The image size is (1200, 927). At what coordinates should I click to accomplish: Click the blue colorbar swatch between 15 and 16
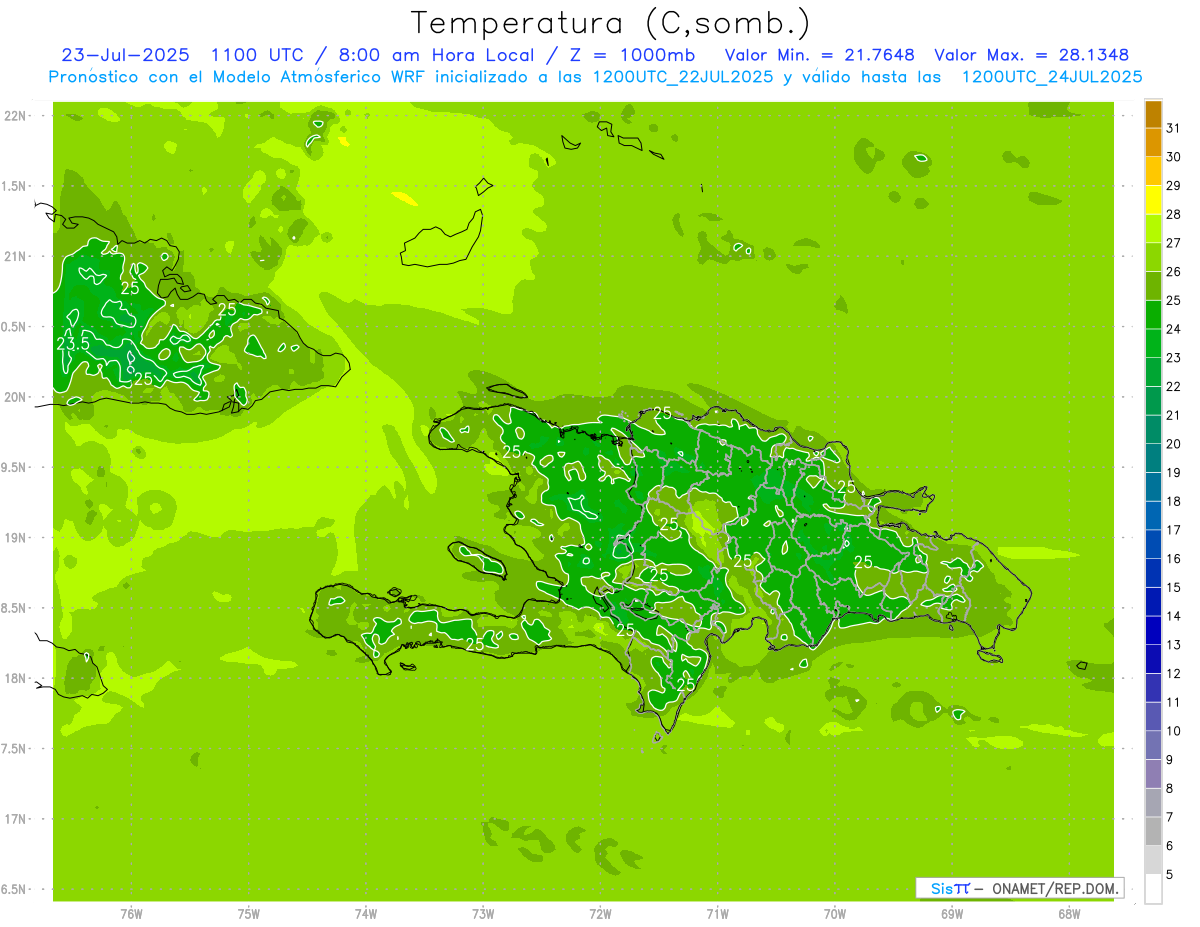[x=1153, y=573]
